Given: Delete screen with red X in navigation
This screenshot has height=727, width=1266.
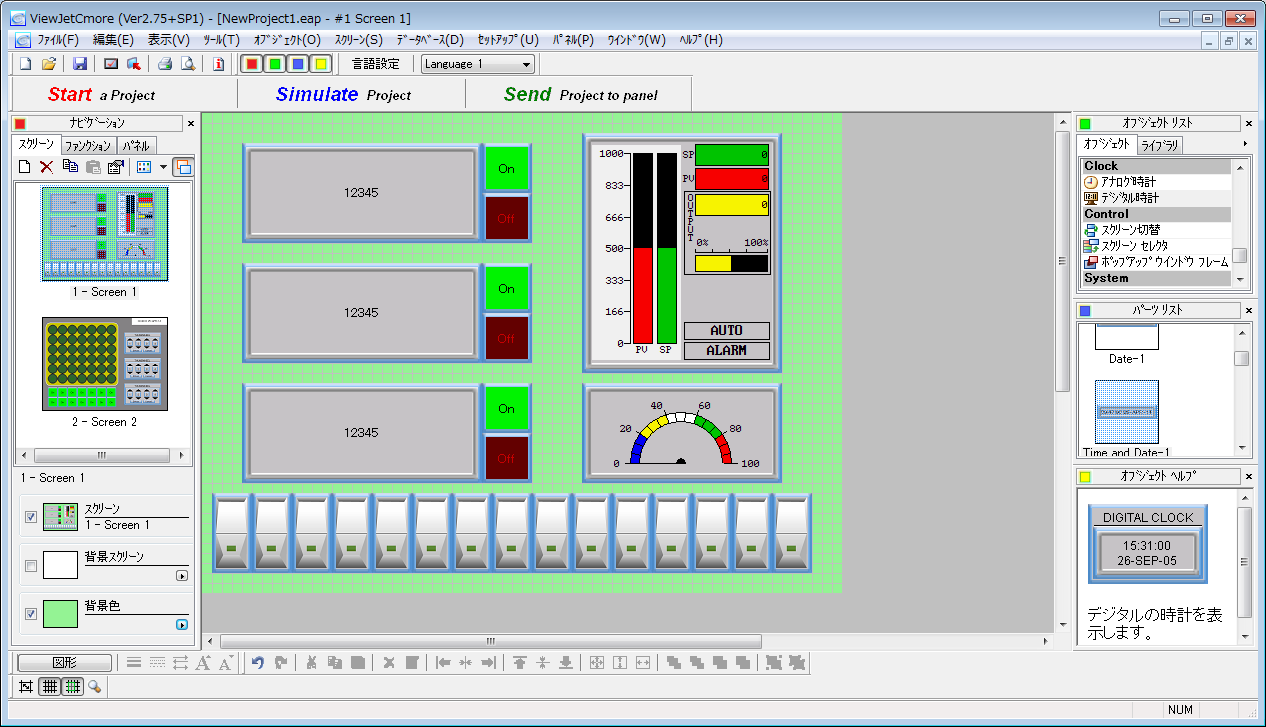Looking at the screenshot, I should tap(46, 167).
